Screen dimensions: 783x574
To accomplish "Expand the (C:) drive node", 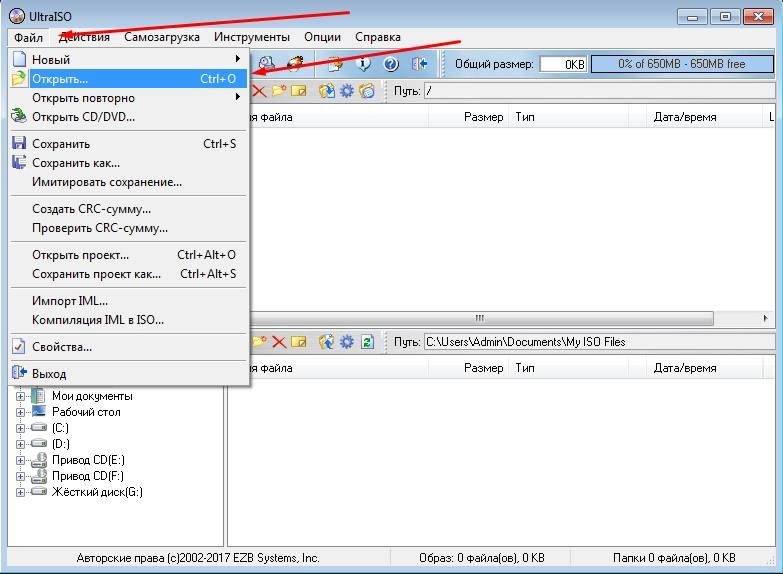I will click(20, 428).
